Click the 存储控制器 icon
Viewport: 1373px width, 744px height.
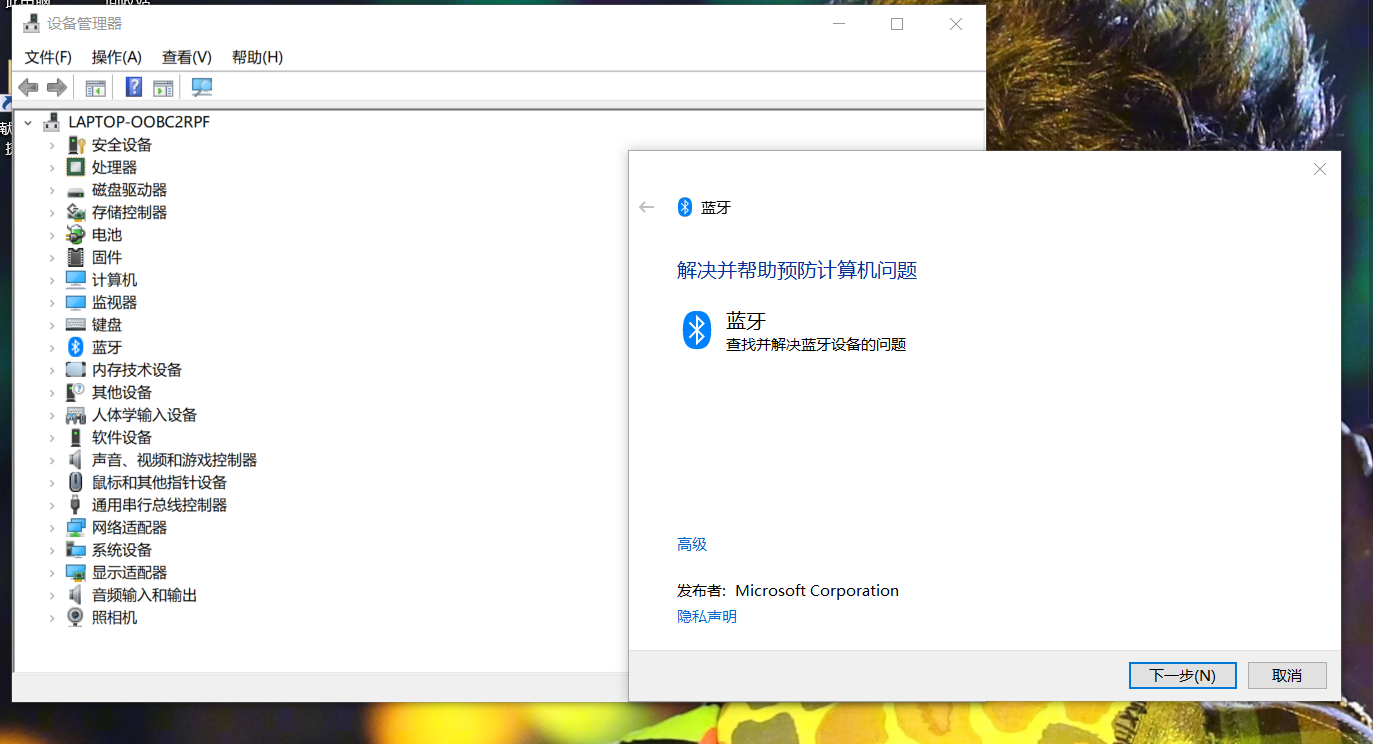click(x=76, y=212)
